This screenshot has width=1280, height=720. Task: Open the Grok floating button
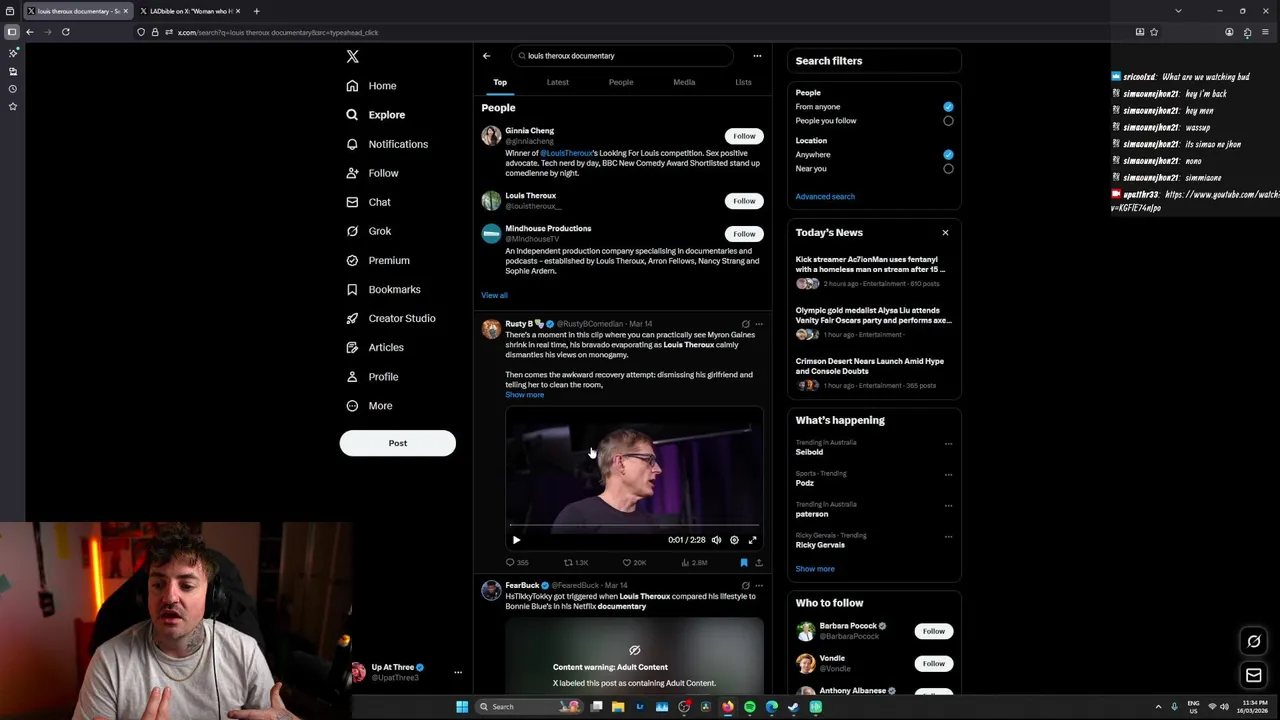1253,642
